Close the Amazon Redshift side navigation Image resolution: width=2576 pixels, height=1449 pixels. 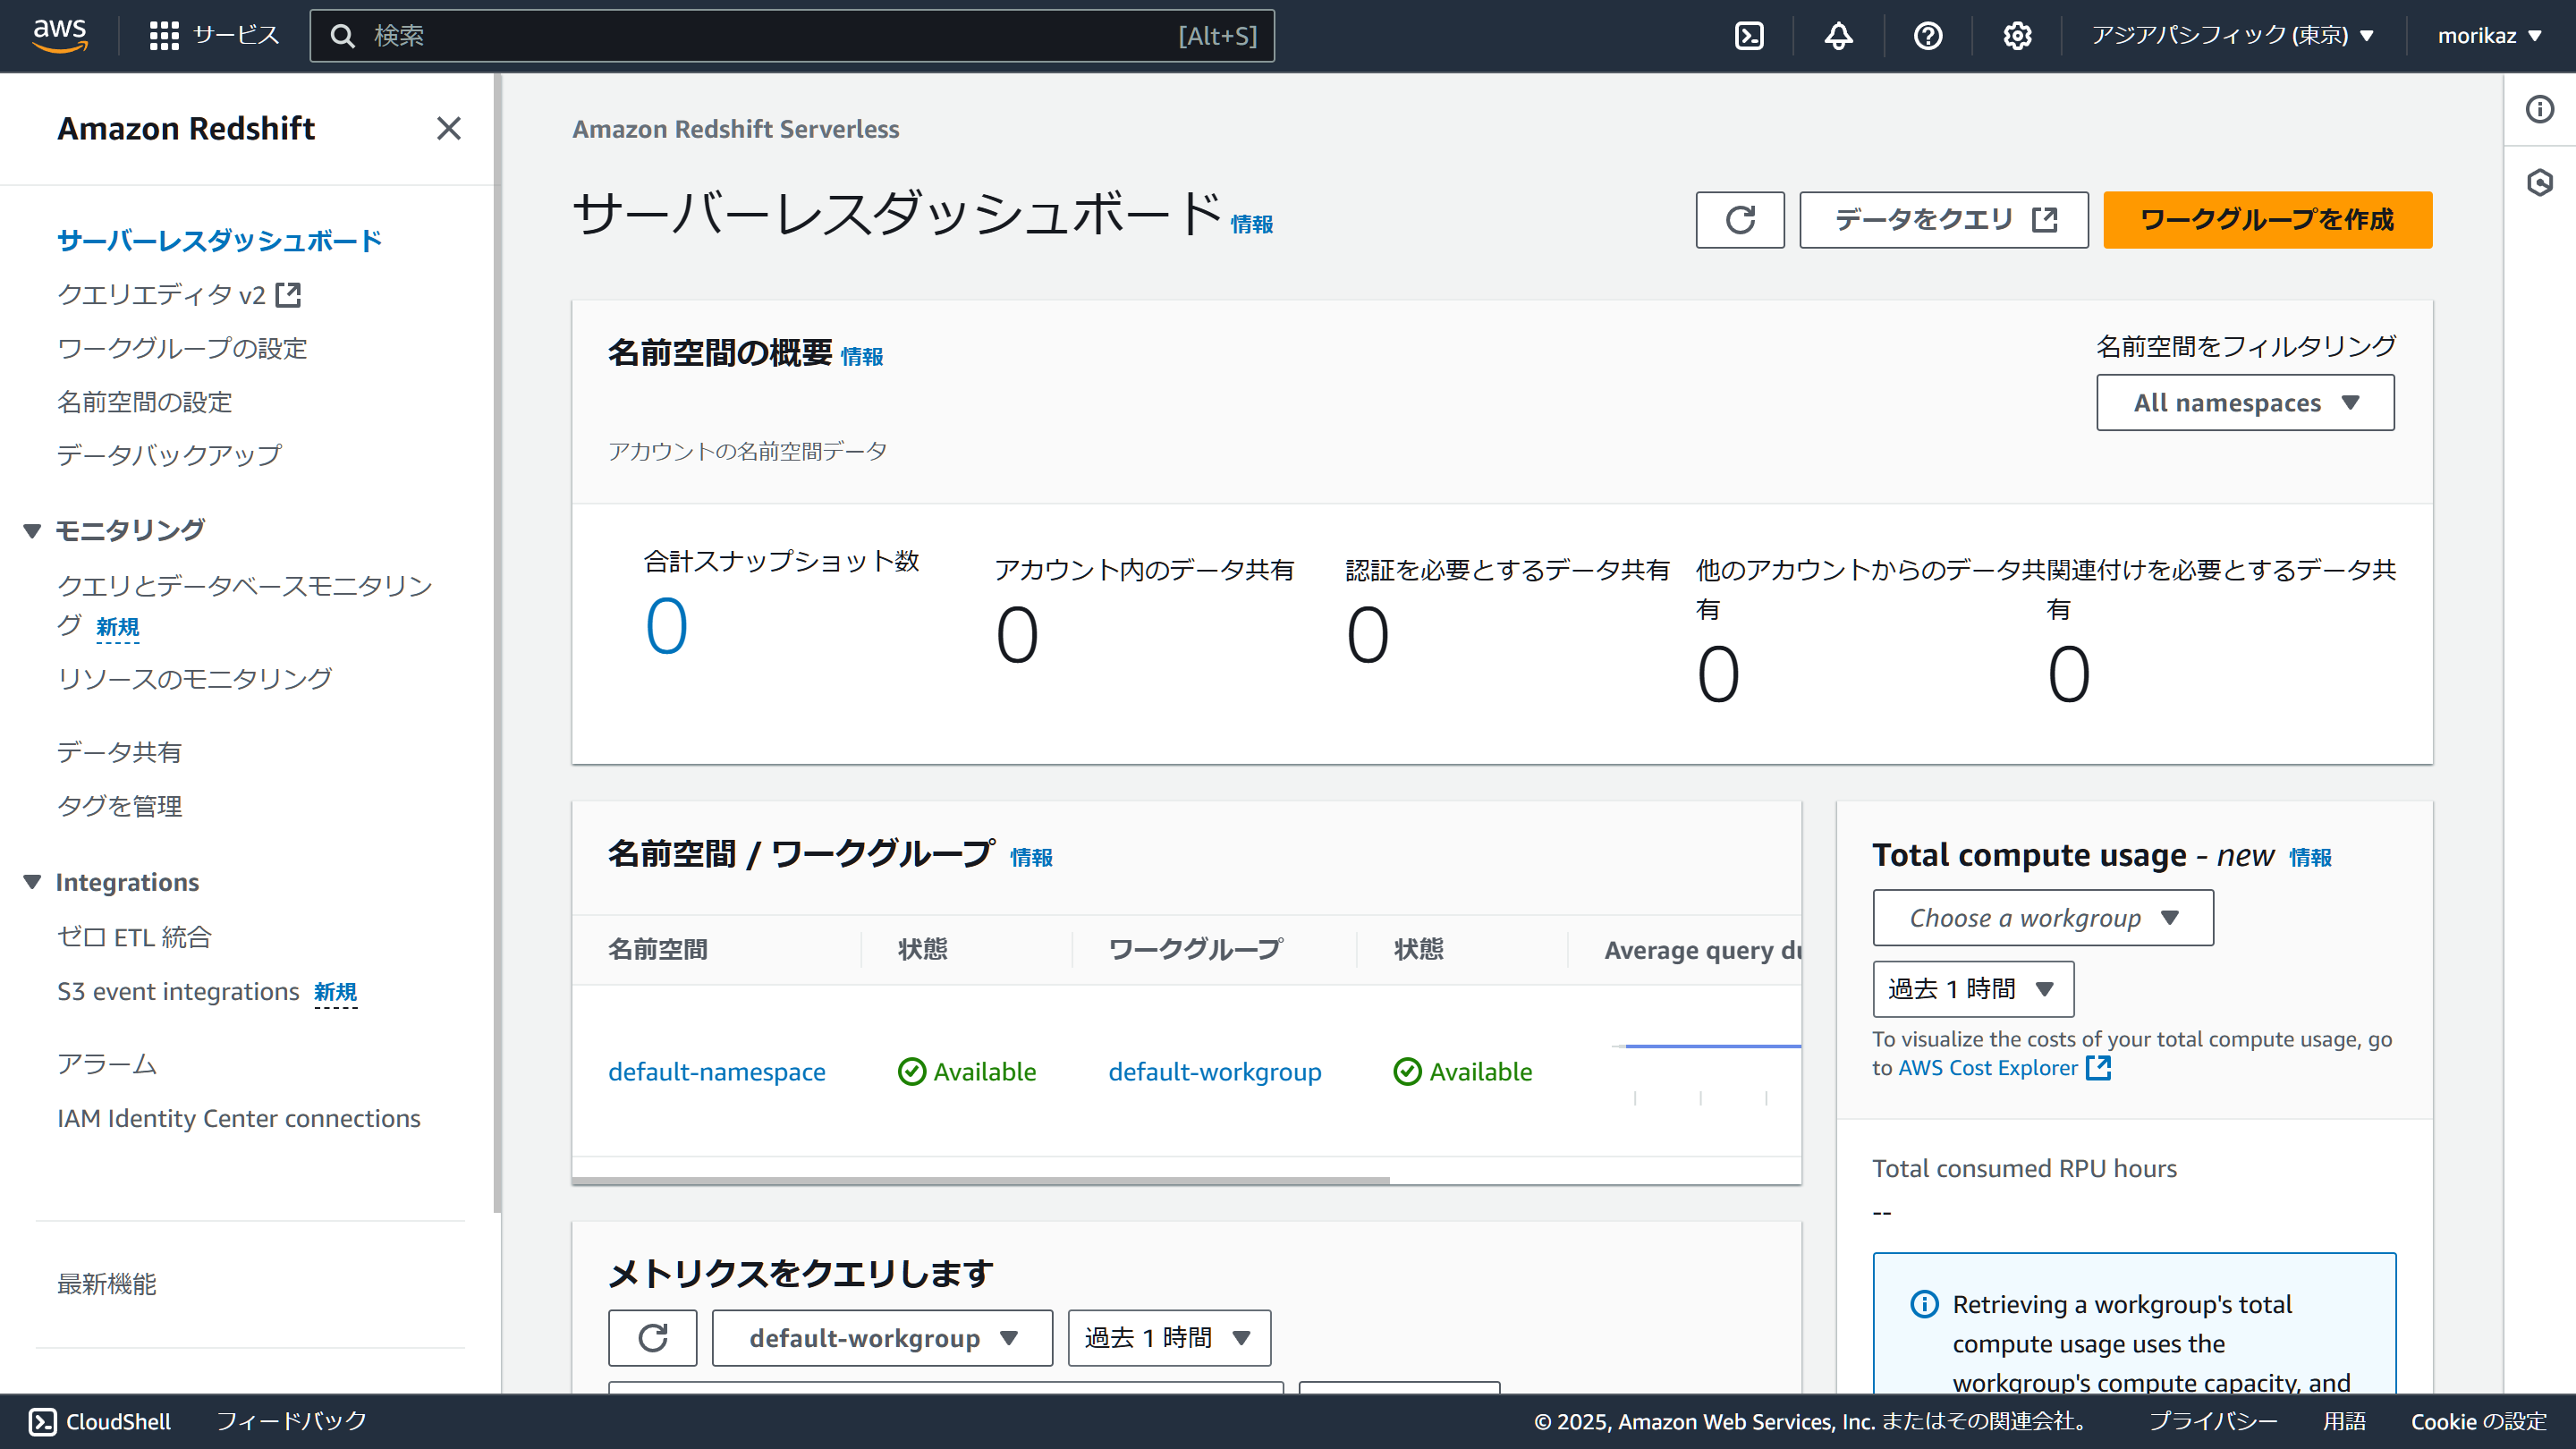449,128
